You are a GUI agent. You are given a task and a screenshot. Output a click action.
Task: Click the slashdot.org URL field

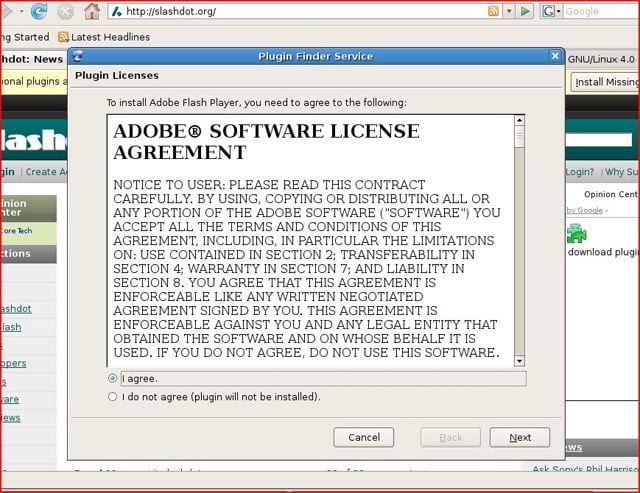click(298, 11)
